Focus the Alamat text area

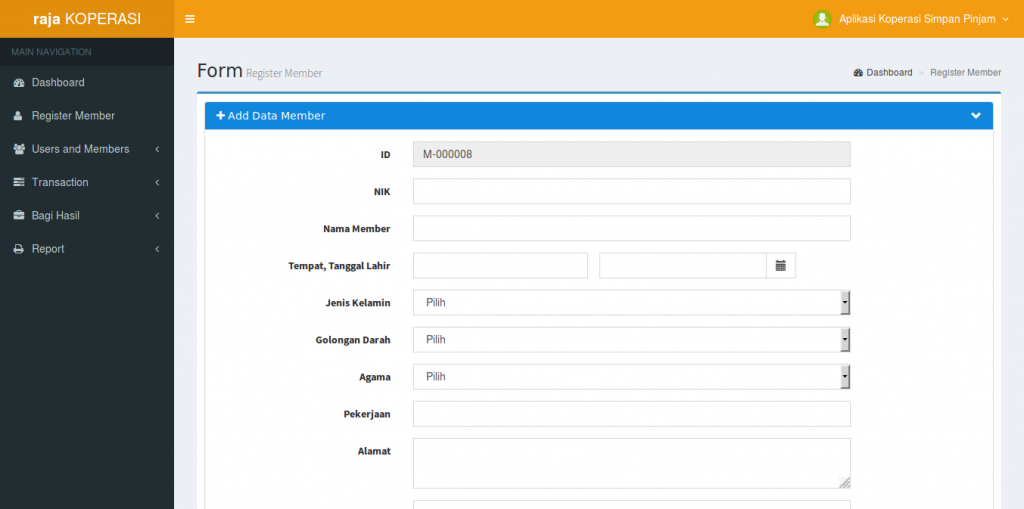tap(632, 463)
